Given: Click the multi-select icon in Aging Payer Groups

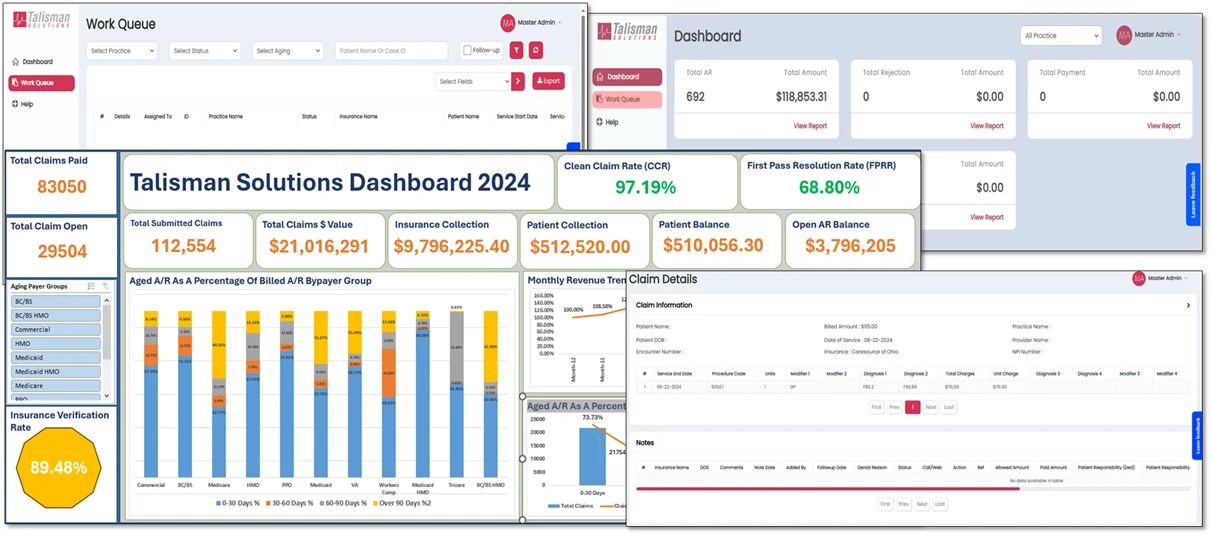Looking at the screenshot, I should pos(91,286).
